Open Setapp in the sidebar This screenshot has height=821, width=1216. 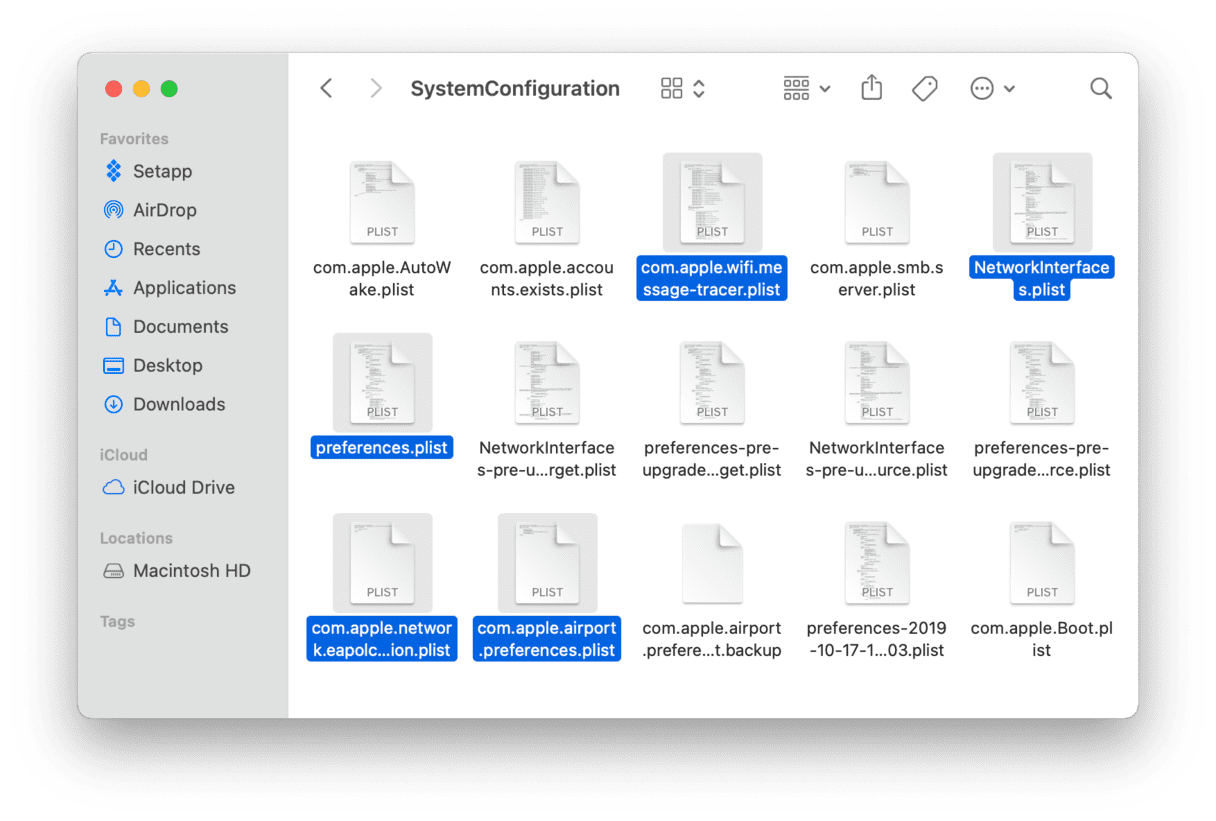coord(148,171)
